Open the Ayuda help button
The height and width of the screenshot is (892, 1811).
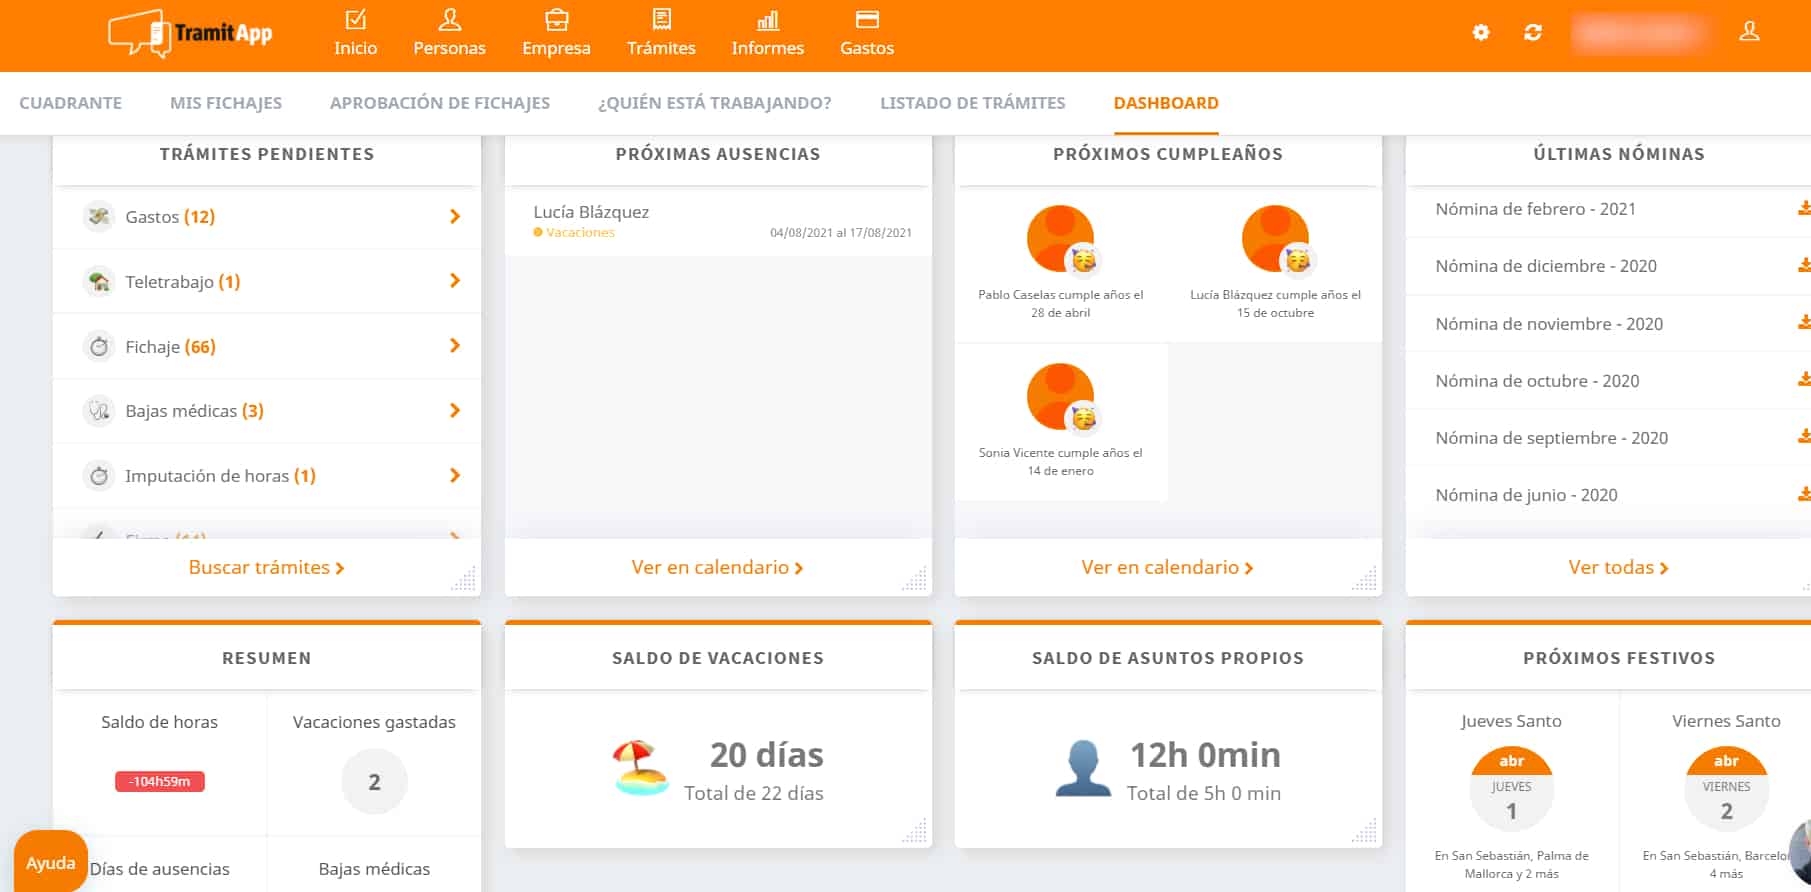[50, 862]
